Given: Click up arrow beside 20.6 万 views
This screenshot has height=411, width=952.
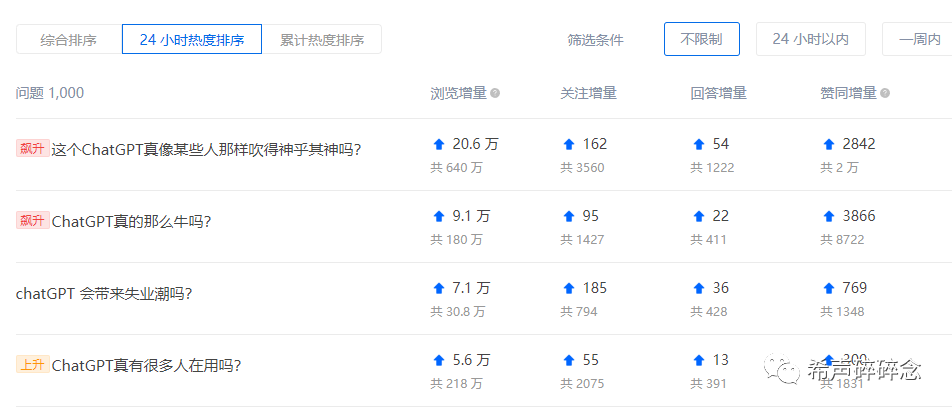Looking at the screenshot, I should click(x=439, y=144).
